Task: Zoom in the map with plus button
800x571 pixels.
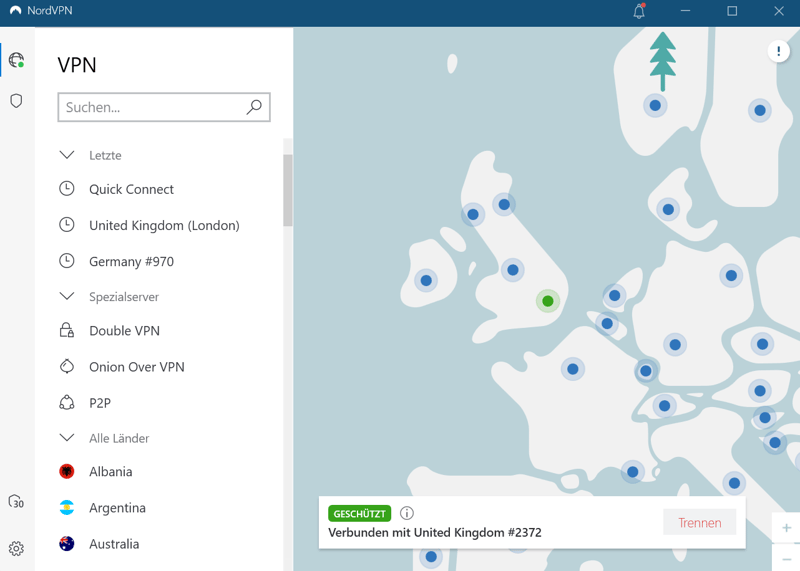Action: coord(786,527)
